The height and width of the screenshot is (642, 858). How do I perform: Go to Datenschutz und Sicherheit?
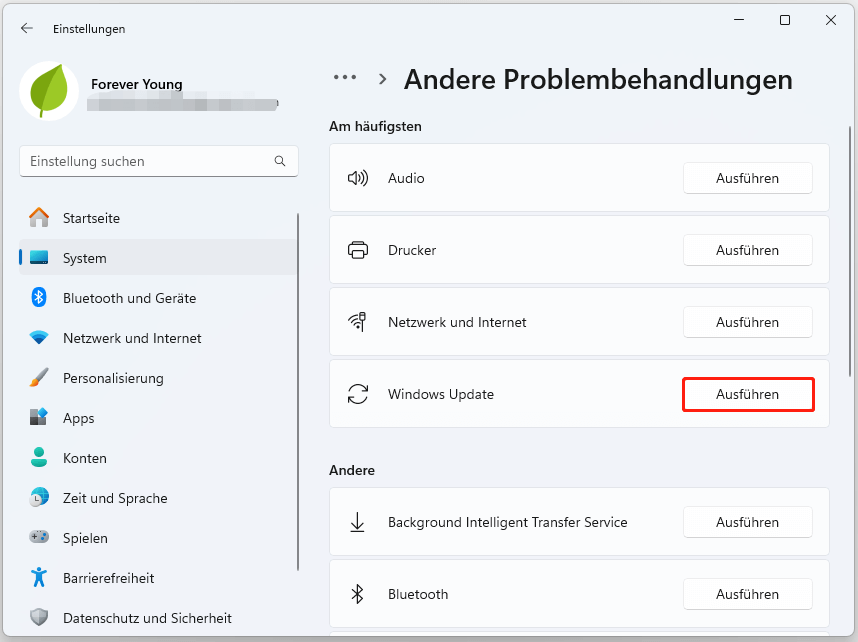tap(147, 618)
